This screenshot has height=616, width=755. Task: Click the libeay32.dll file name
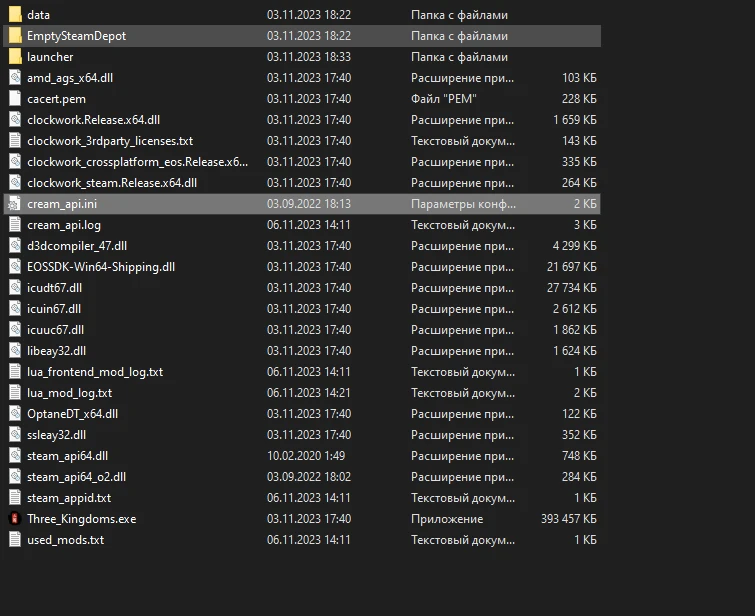click(56, 351)
